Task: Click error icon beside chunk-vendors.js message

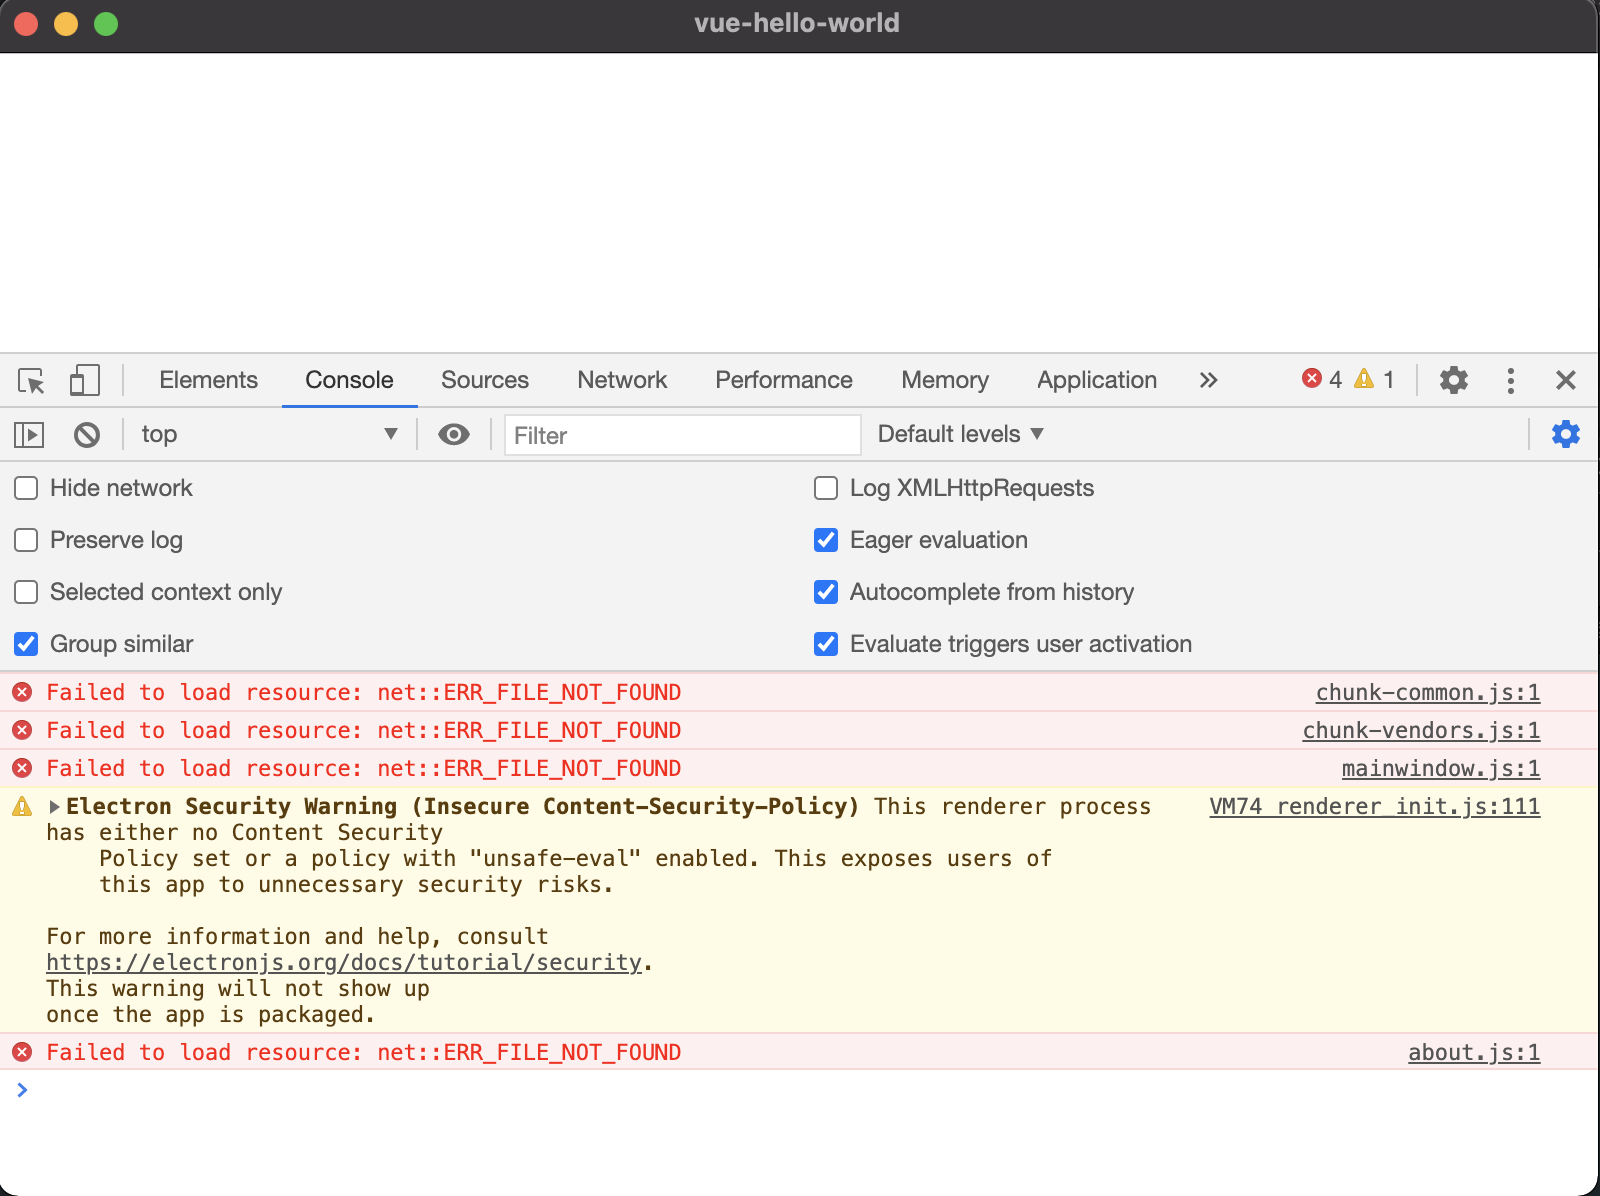Action: 22,730
